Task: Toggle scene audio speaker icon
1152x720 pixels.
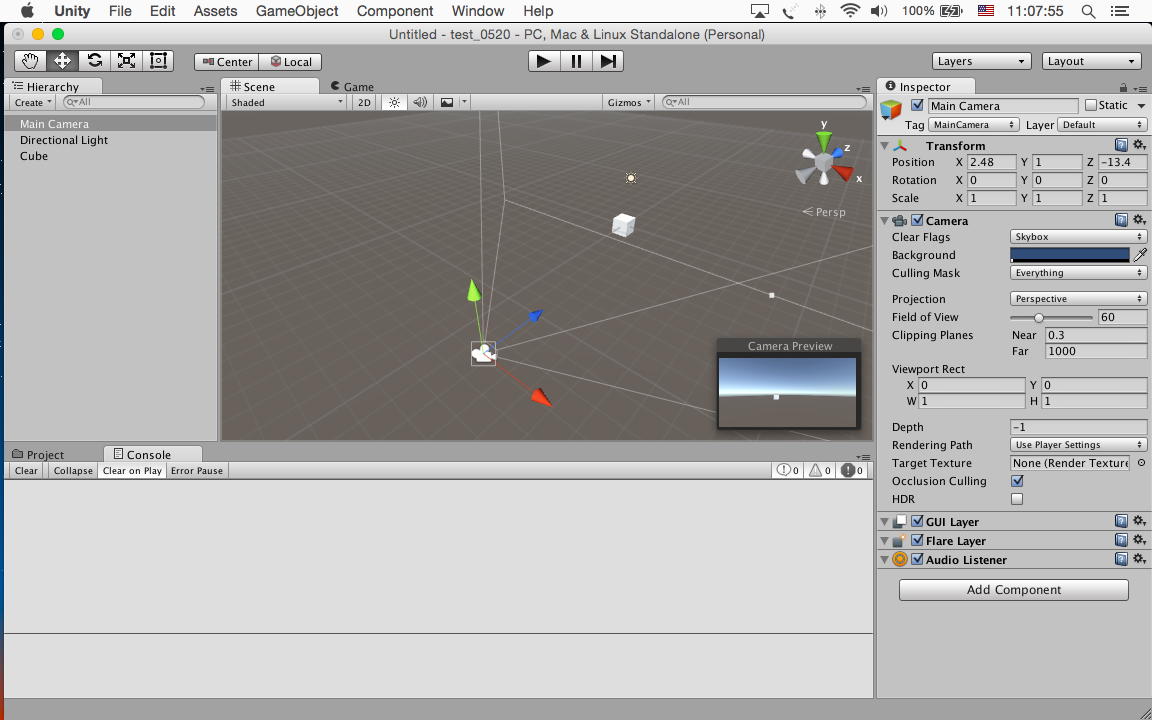Action: pyautogui.click(x=420, y=102)
